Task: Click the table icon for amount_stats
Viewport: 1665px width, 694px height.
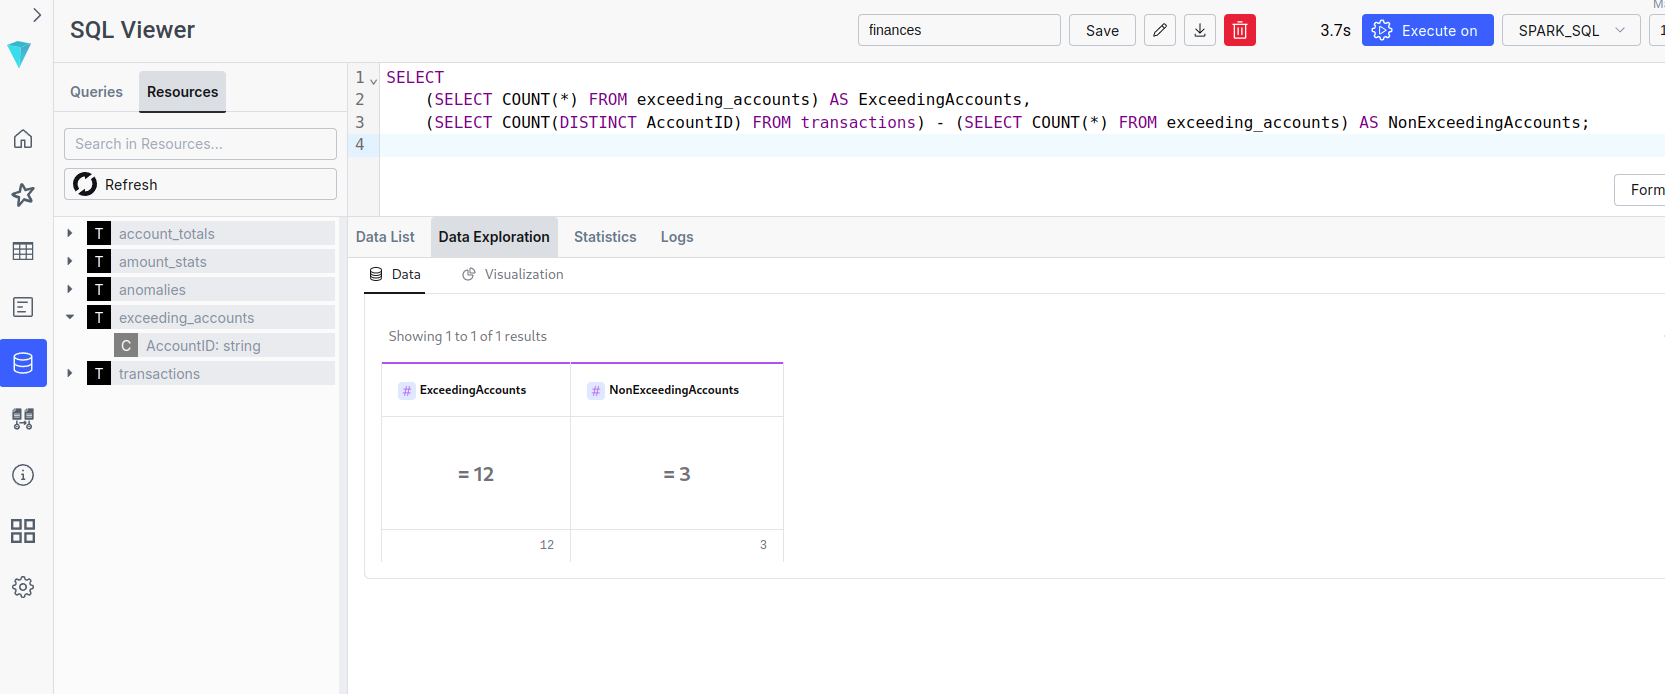Action: pos(99,262)
